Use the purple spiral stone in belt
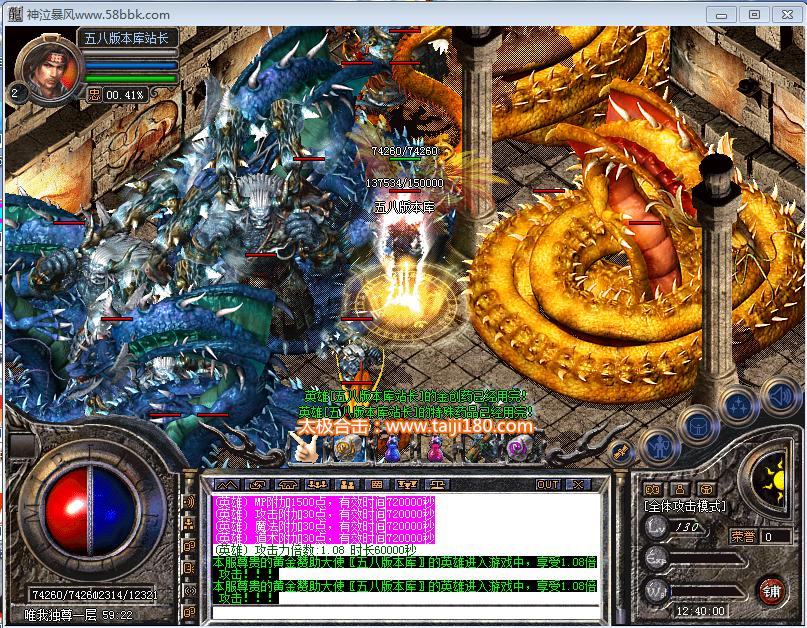Image resolution: width=807 pixels, height=628 pixels. tap(520, 448)
